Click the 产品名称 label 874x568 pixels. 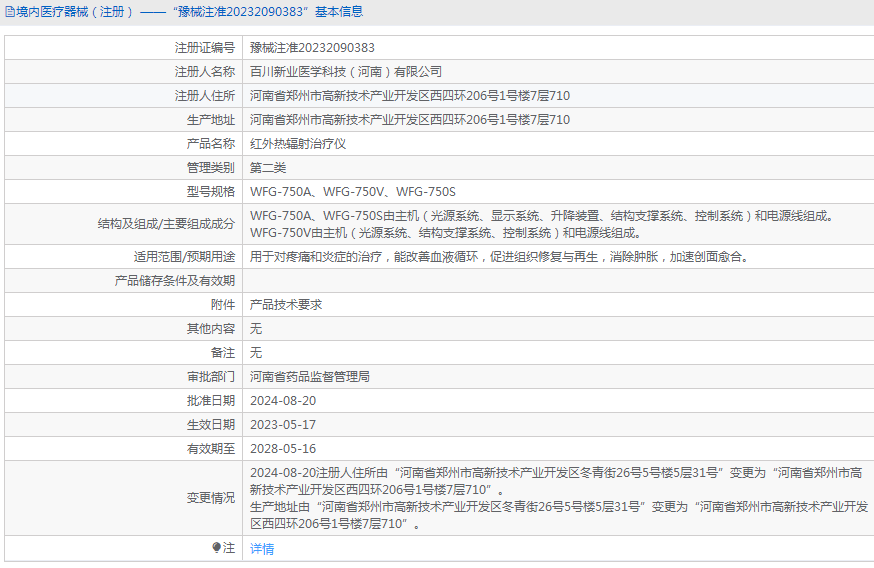tap(211, 144)
